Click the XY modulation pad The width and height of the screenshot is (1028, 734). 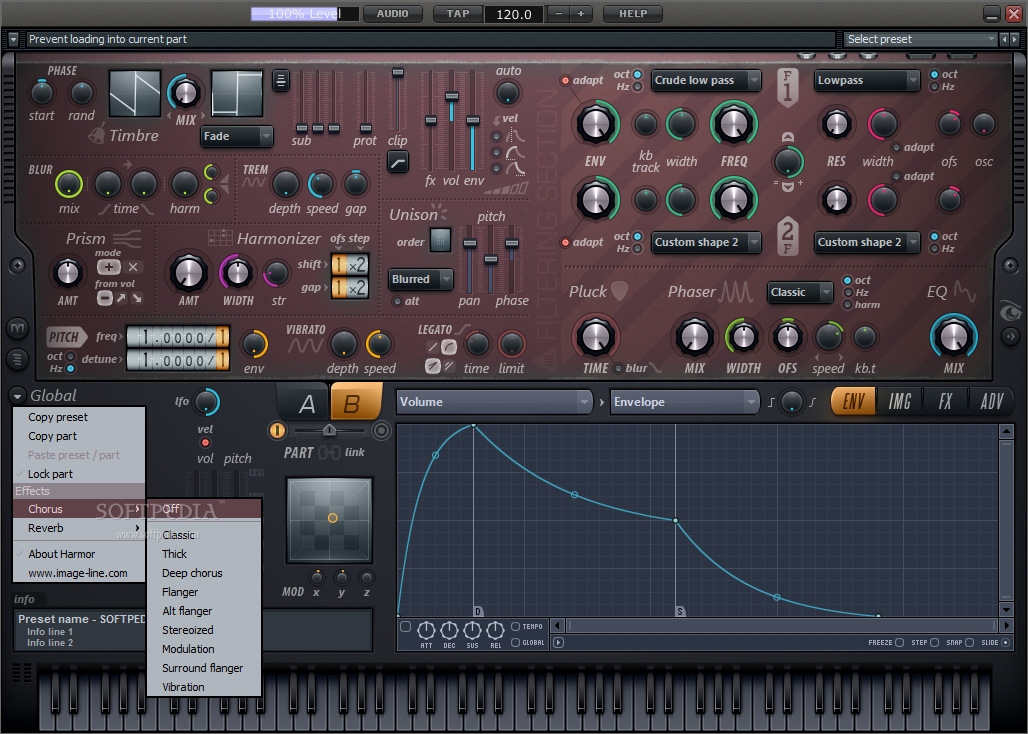[330, 520]
